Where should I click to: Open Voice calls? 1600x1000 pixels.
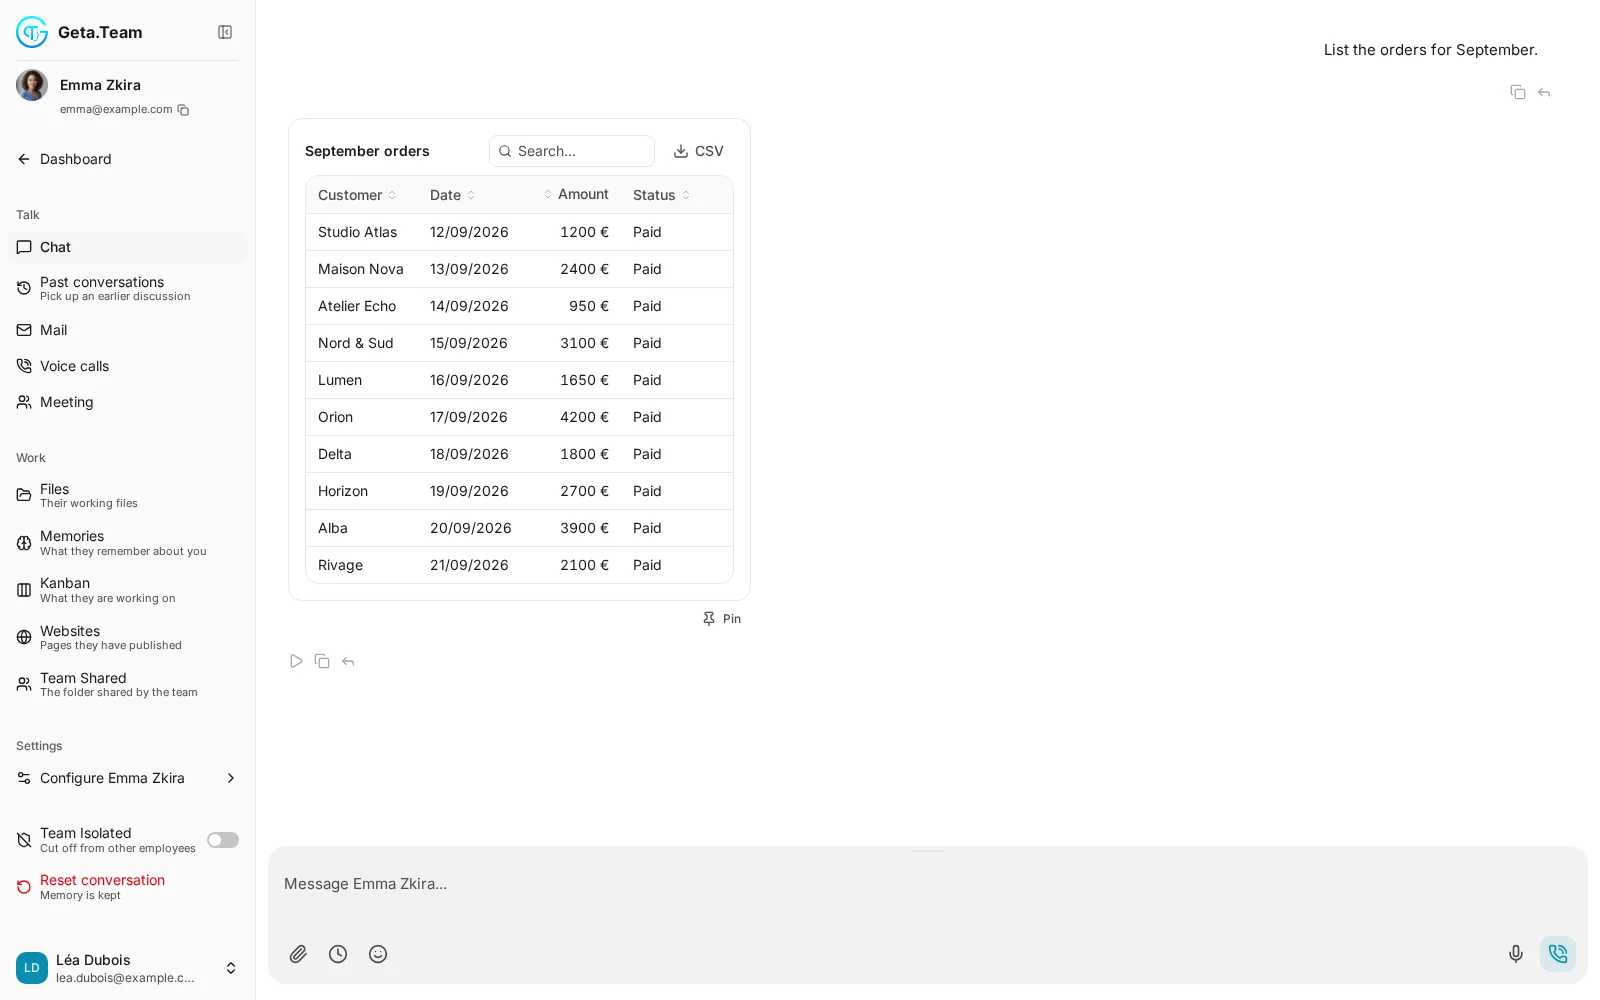point(127,366)
